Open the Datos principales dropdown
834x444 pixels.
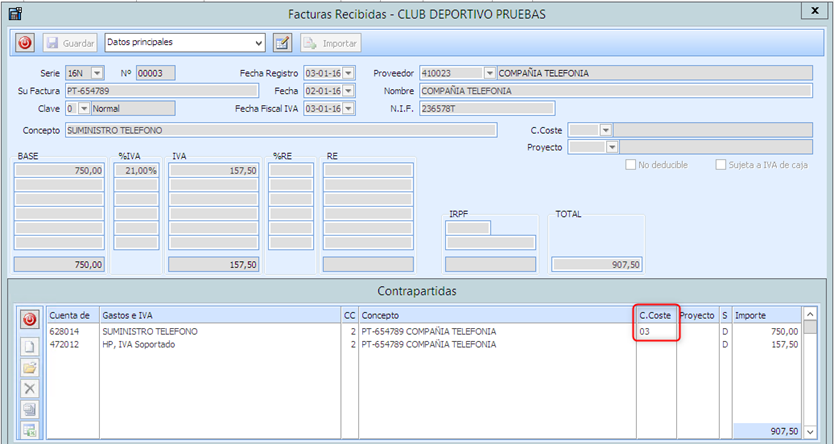pos(259,43)
